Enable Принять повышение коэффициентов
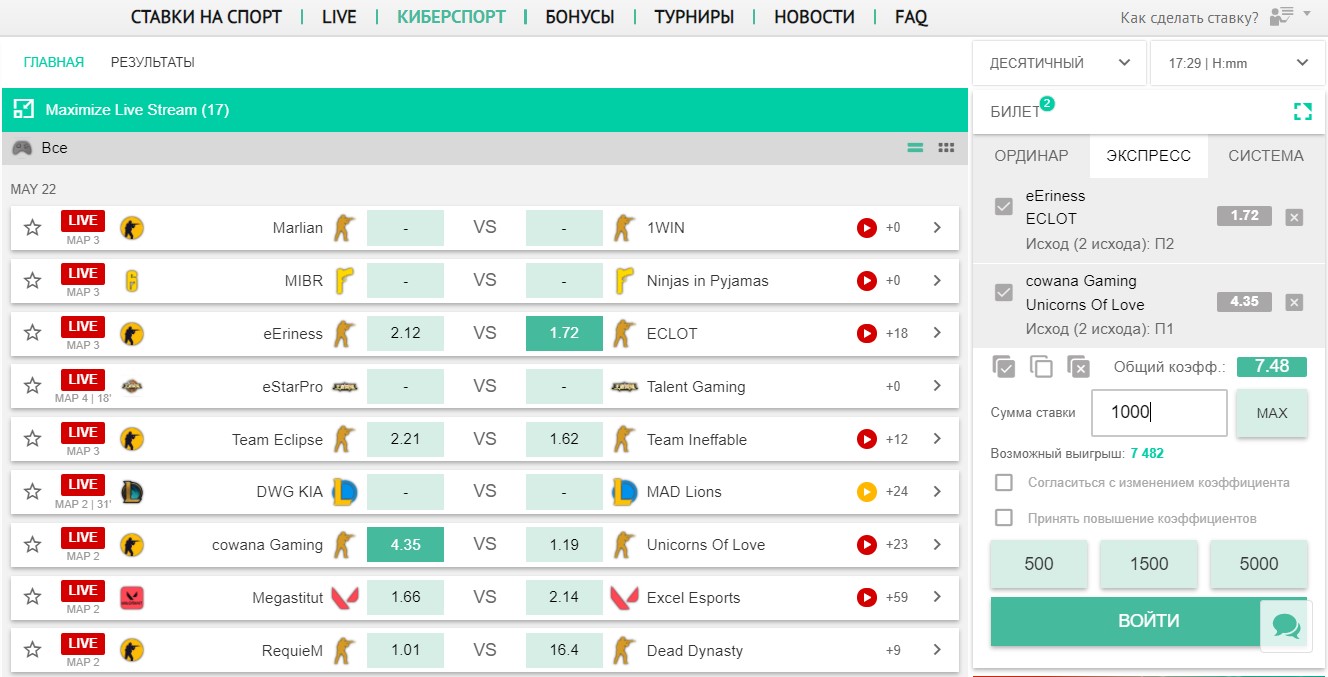Screen dimensions: 1328x677 coord(1004,518)
